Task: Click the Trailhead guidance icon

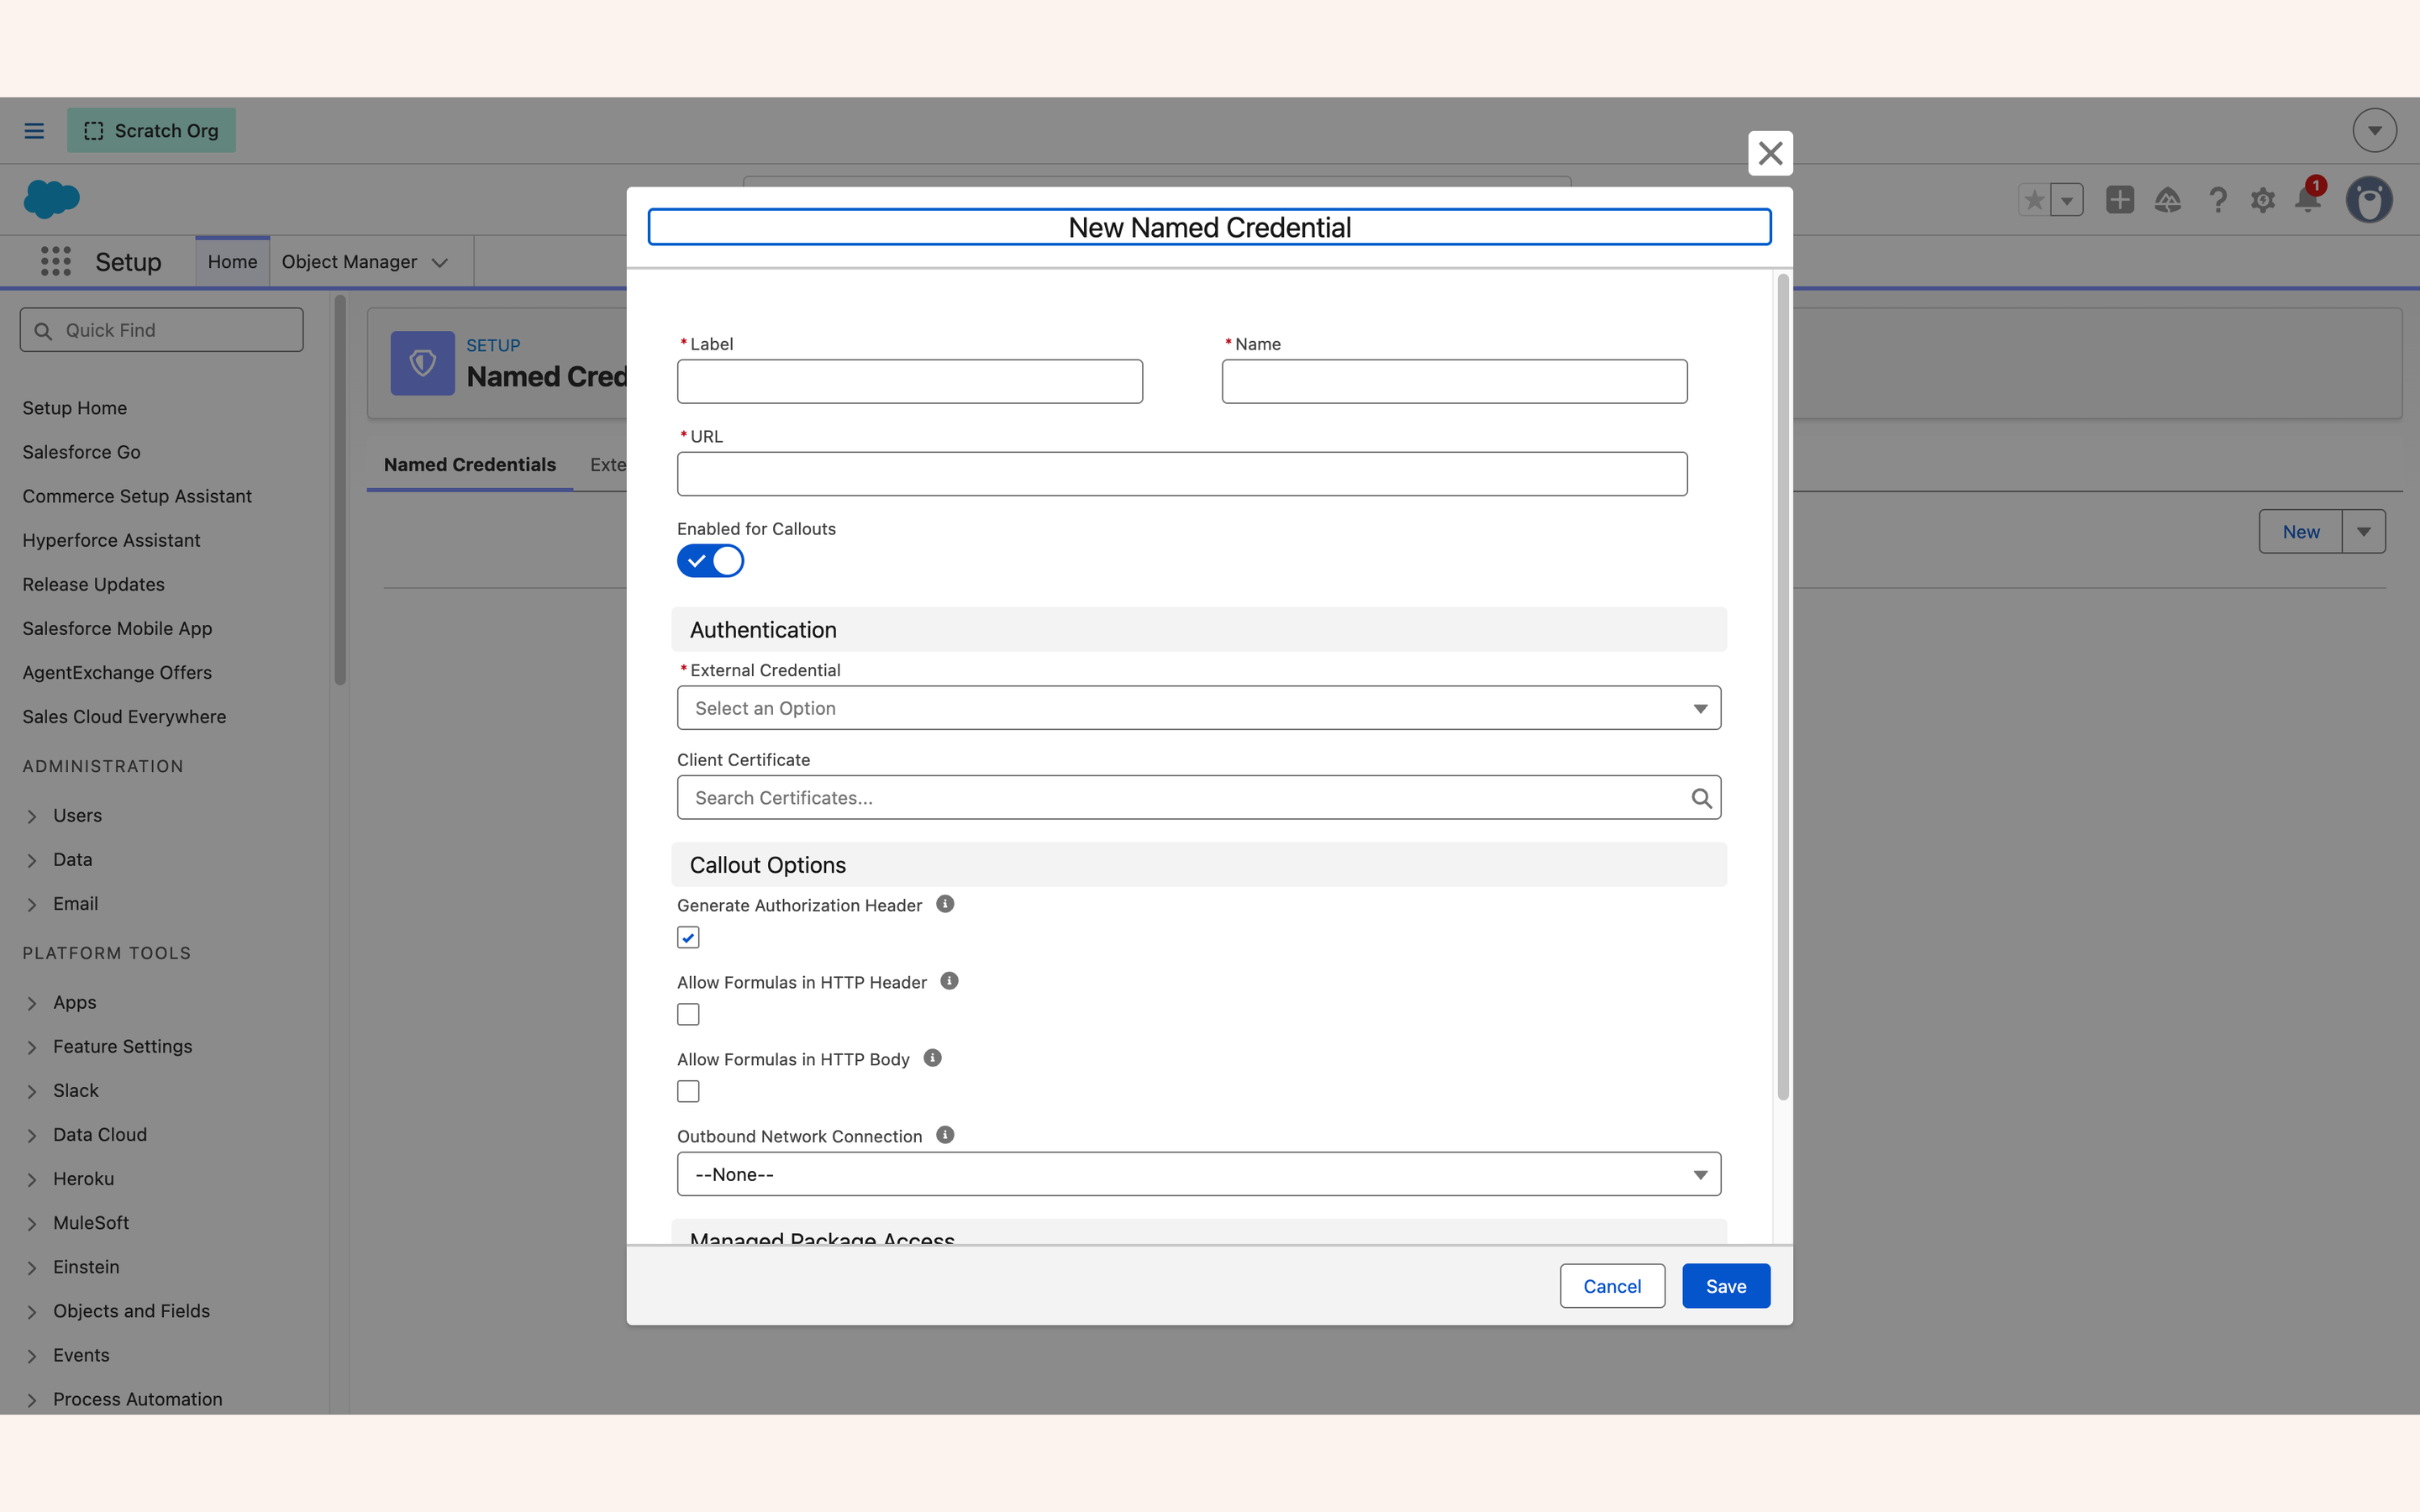Action: point(2167,200)
